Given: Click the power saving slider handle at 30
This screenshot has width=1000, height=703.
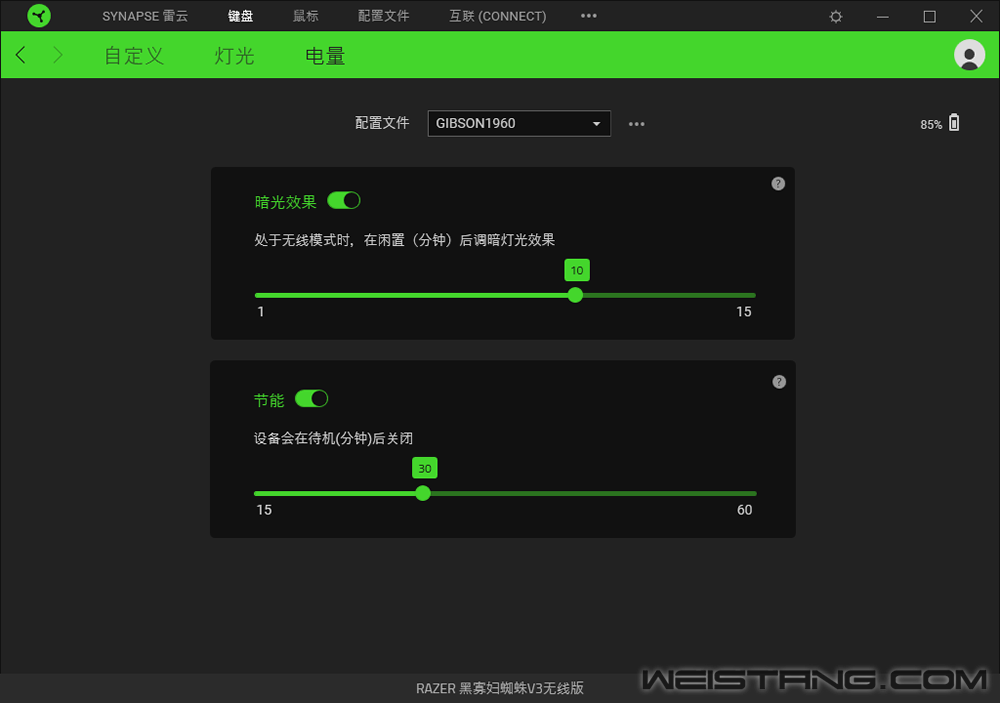Looking at the screenshot, I should (x=423, y=493).
